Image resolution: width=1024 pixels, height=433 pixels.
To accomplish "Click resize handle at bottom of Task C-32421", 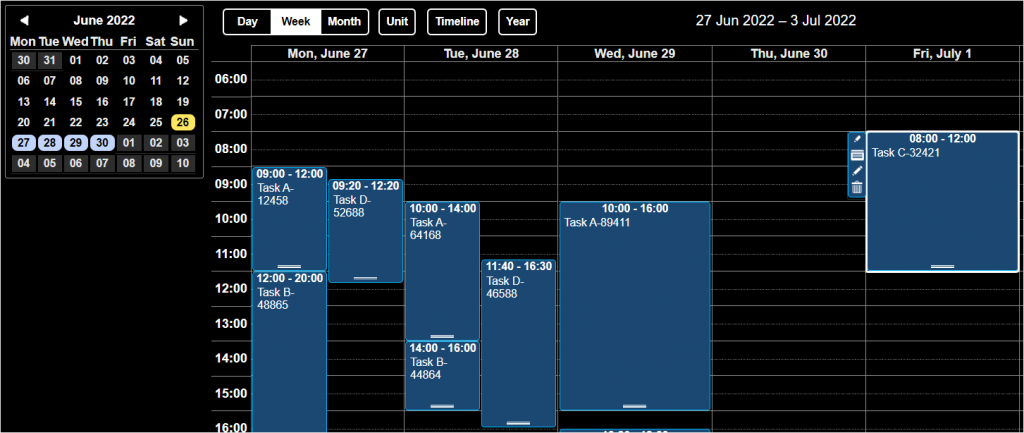I will tap(942, 266).
